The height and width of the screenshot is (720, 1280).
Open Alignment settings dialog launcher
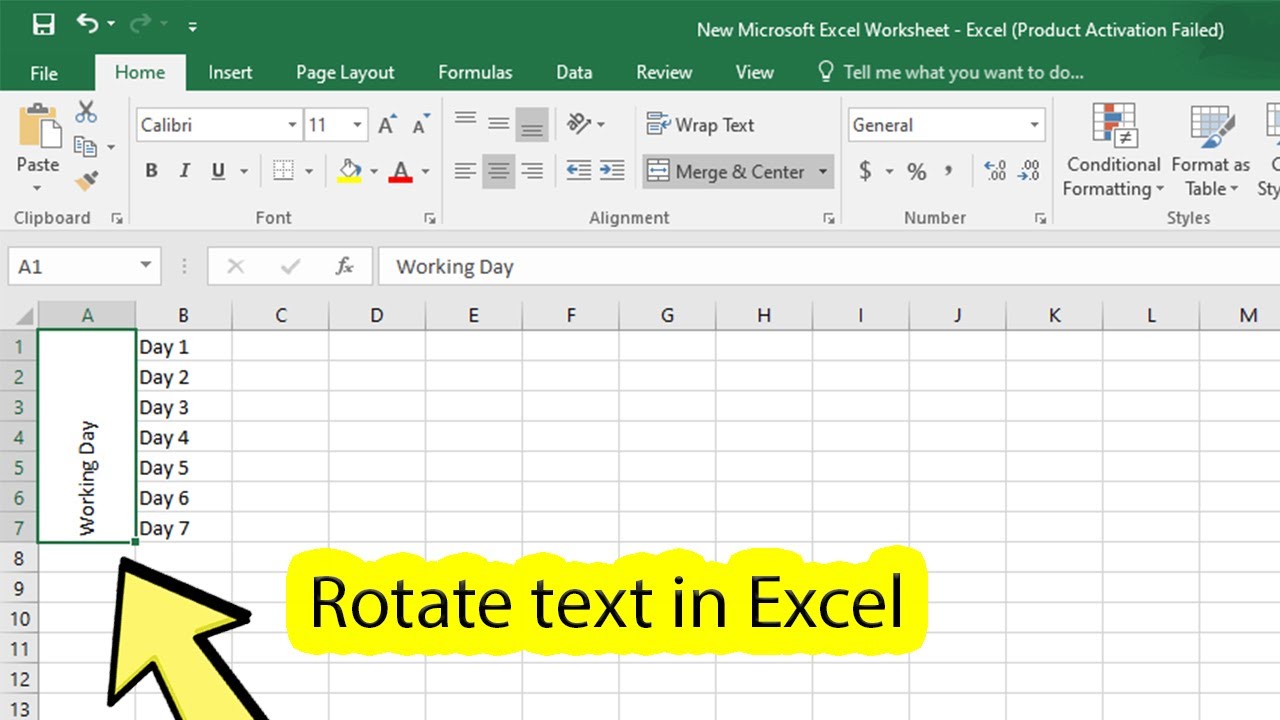[x=828, y=218]
